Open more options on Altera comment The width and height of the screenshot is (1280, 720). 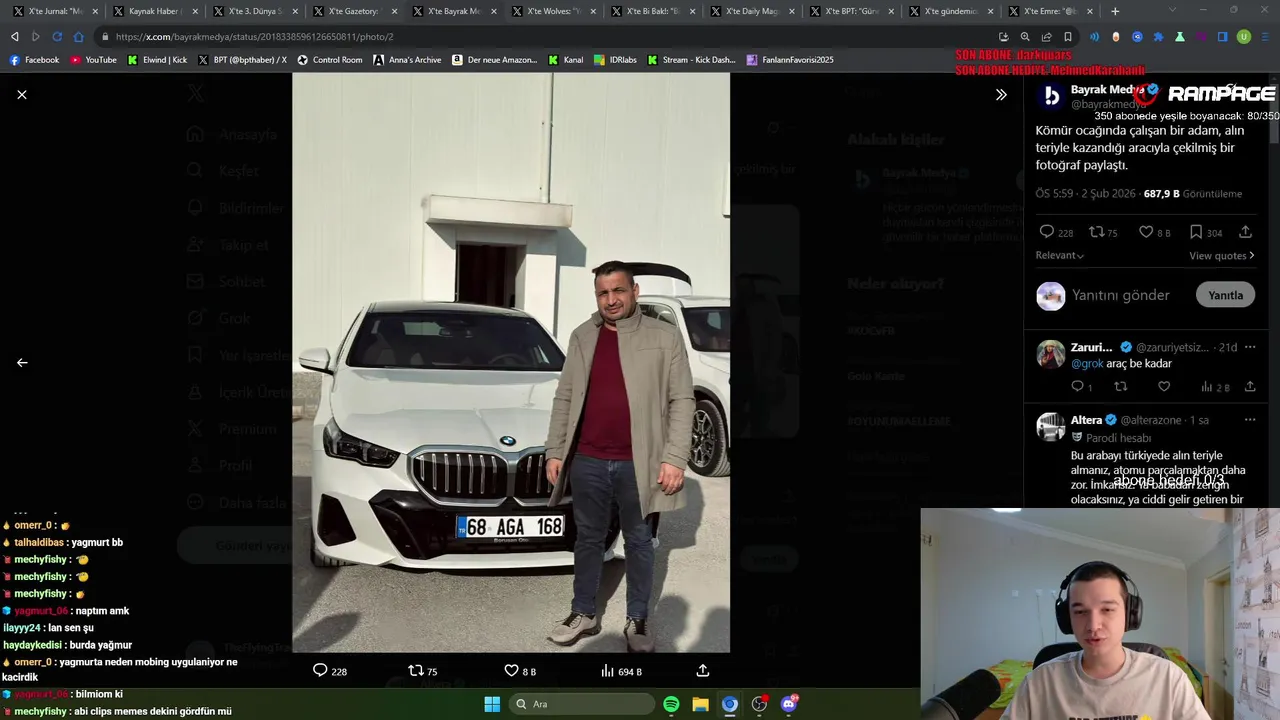coord(1249,420)
